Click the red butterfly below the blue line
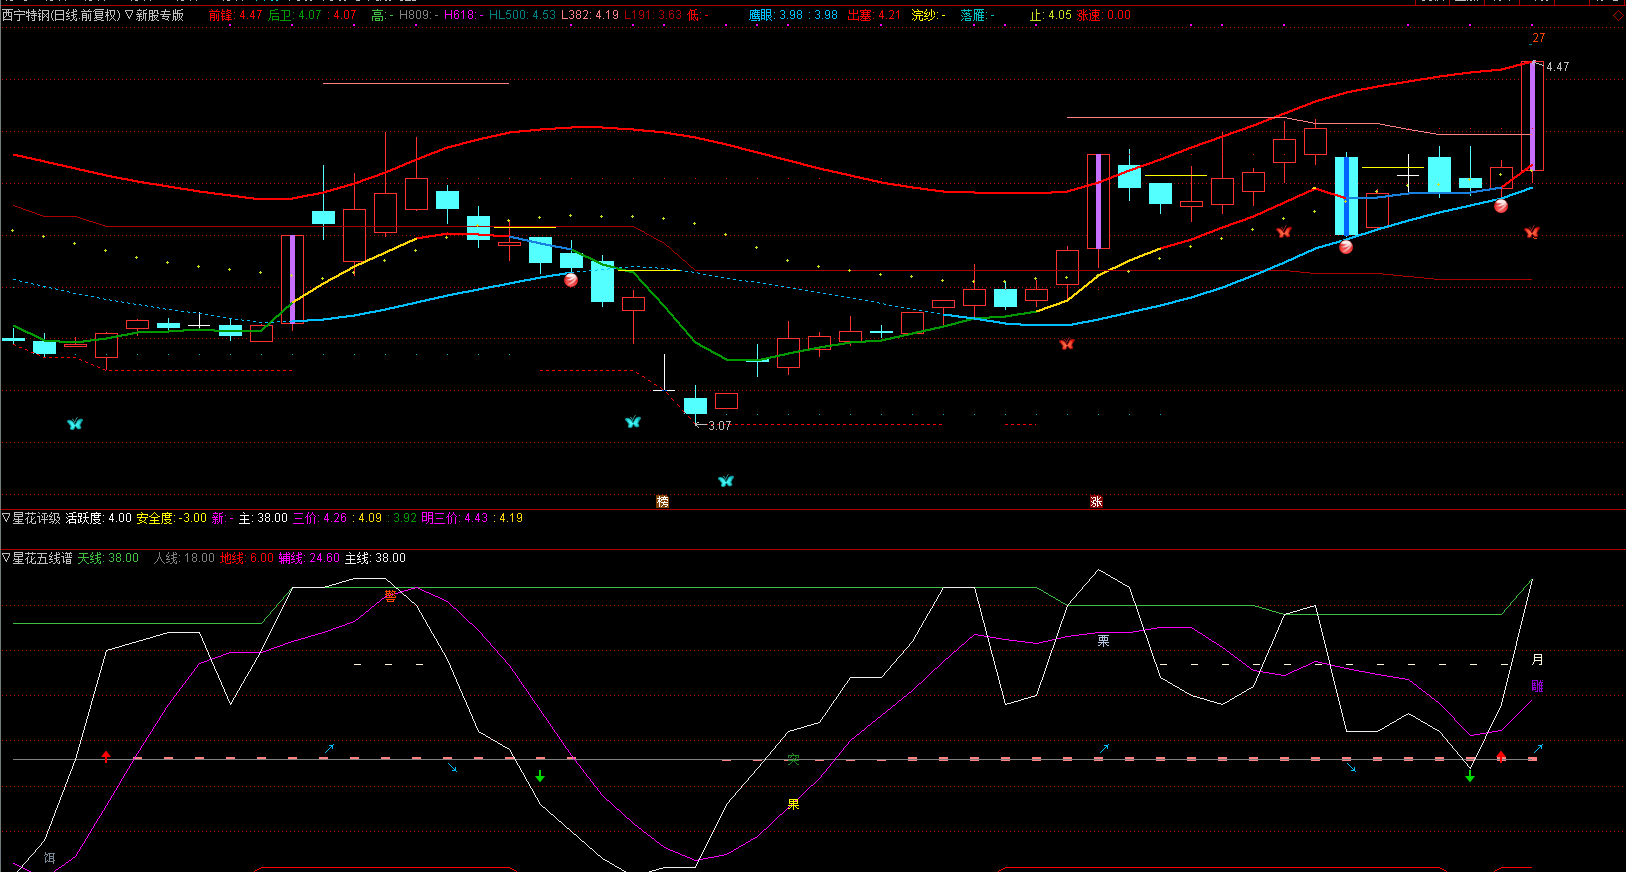This screenshot has height=872, width=1626. [1067, 344]
